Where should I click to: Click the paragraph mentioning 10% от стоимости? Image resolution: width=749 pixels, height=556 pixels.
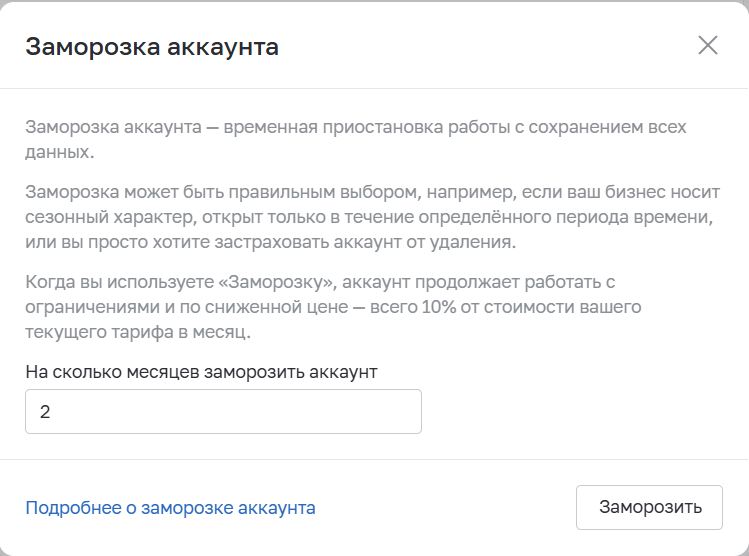tap(333, 307)
